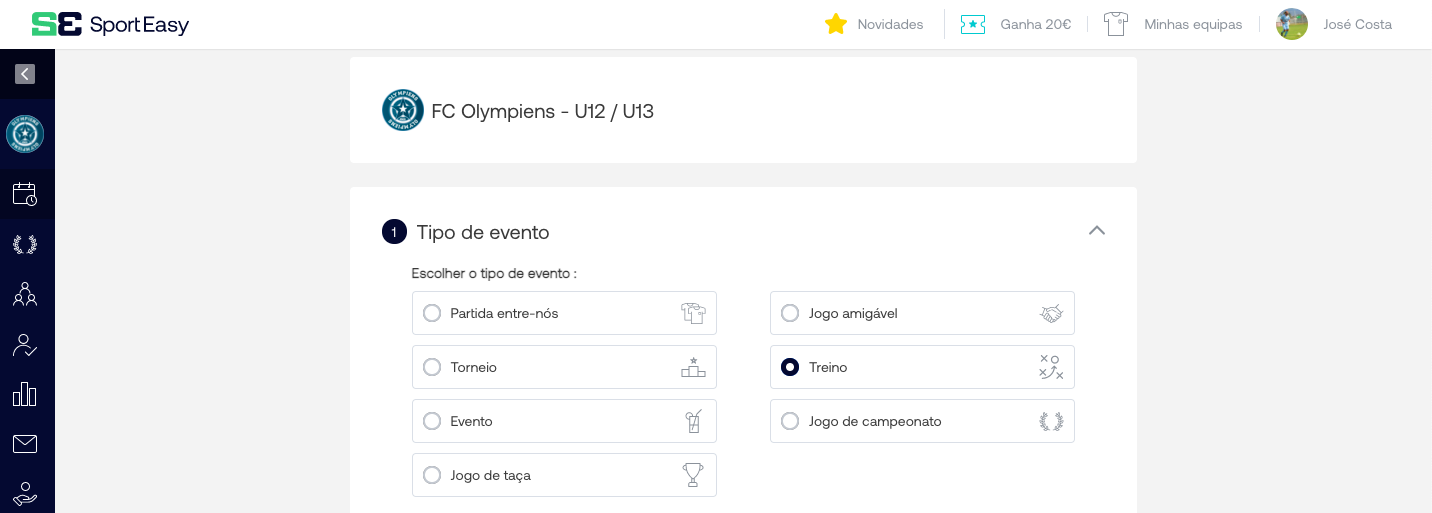
Task: Click the hand-with-coin sidebar icon
Action: coord(25,493)
